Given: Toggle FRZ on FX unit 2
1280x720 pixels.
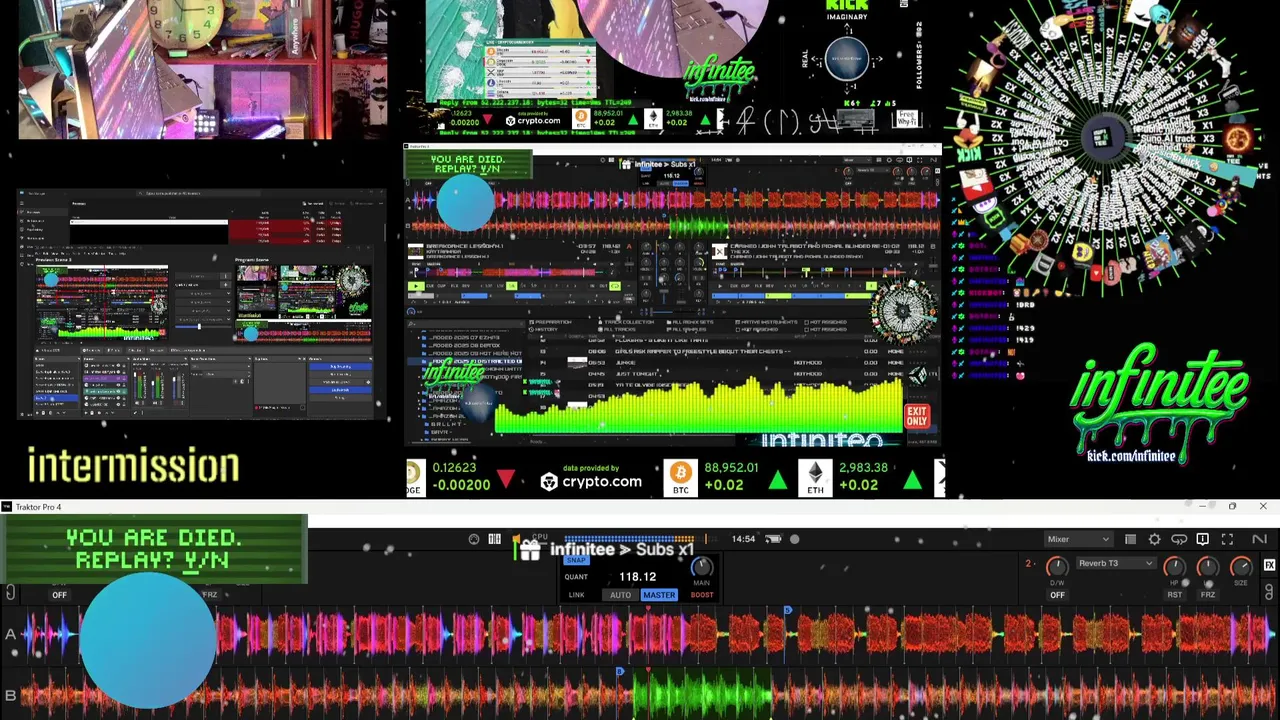Looking at the screenshot, I should point(1208,595).
